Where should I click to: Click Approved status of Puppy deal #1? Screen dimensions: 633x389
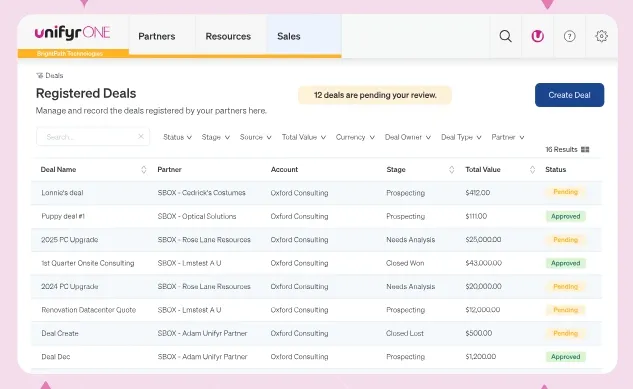click(x=566, y=216)
